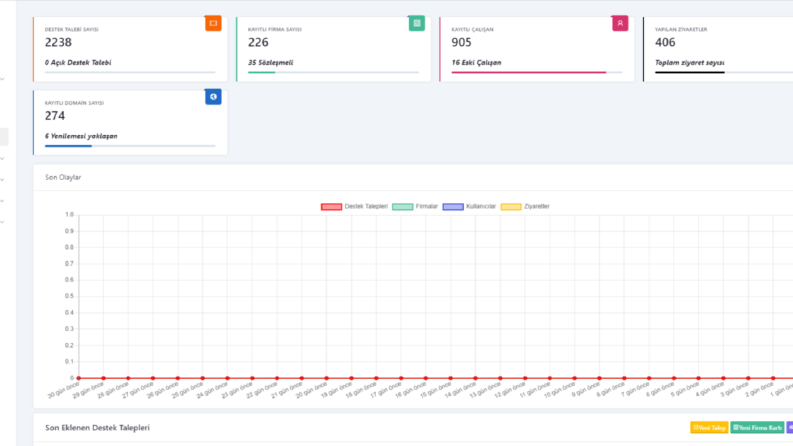Click the Eski Çalışan pink progress bar
Viewport: 793px width, 446px height.
pos(528,72)
